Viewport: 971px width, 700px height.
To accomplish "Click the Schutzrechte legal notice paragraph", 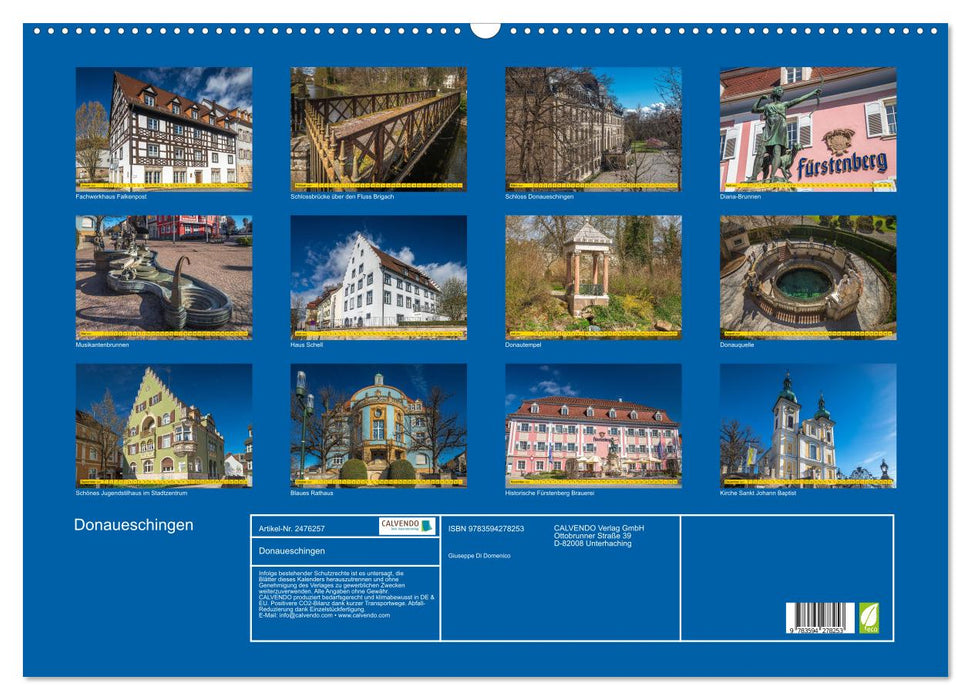I will (347, 594).
